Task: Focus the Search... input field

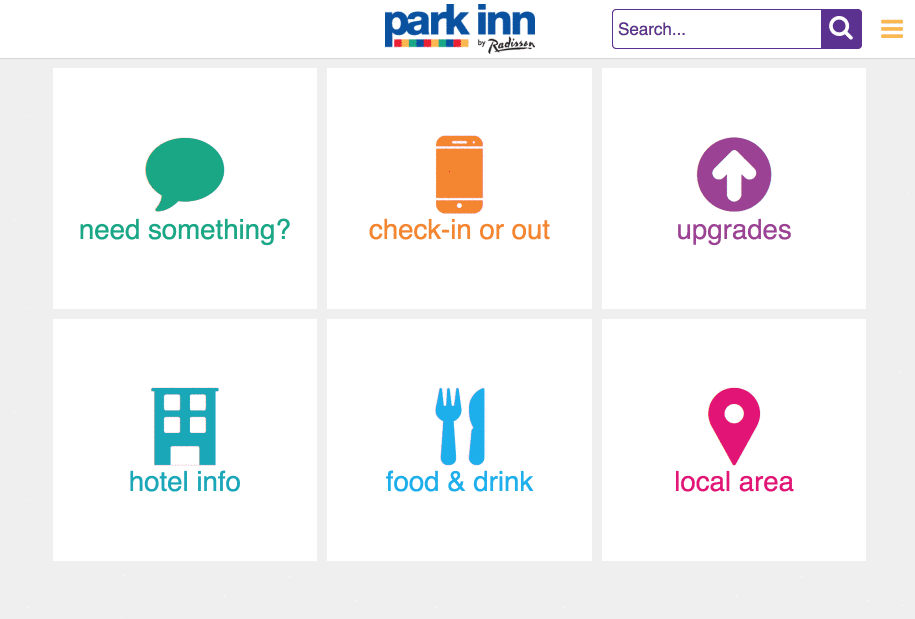Action: (717, 29)
